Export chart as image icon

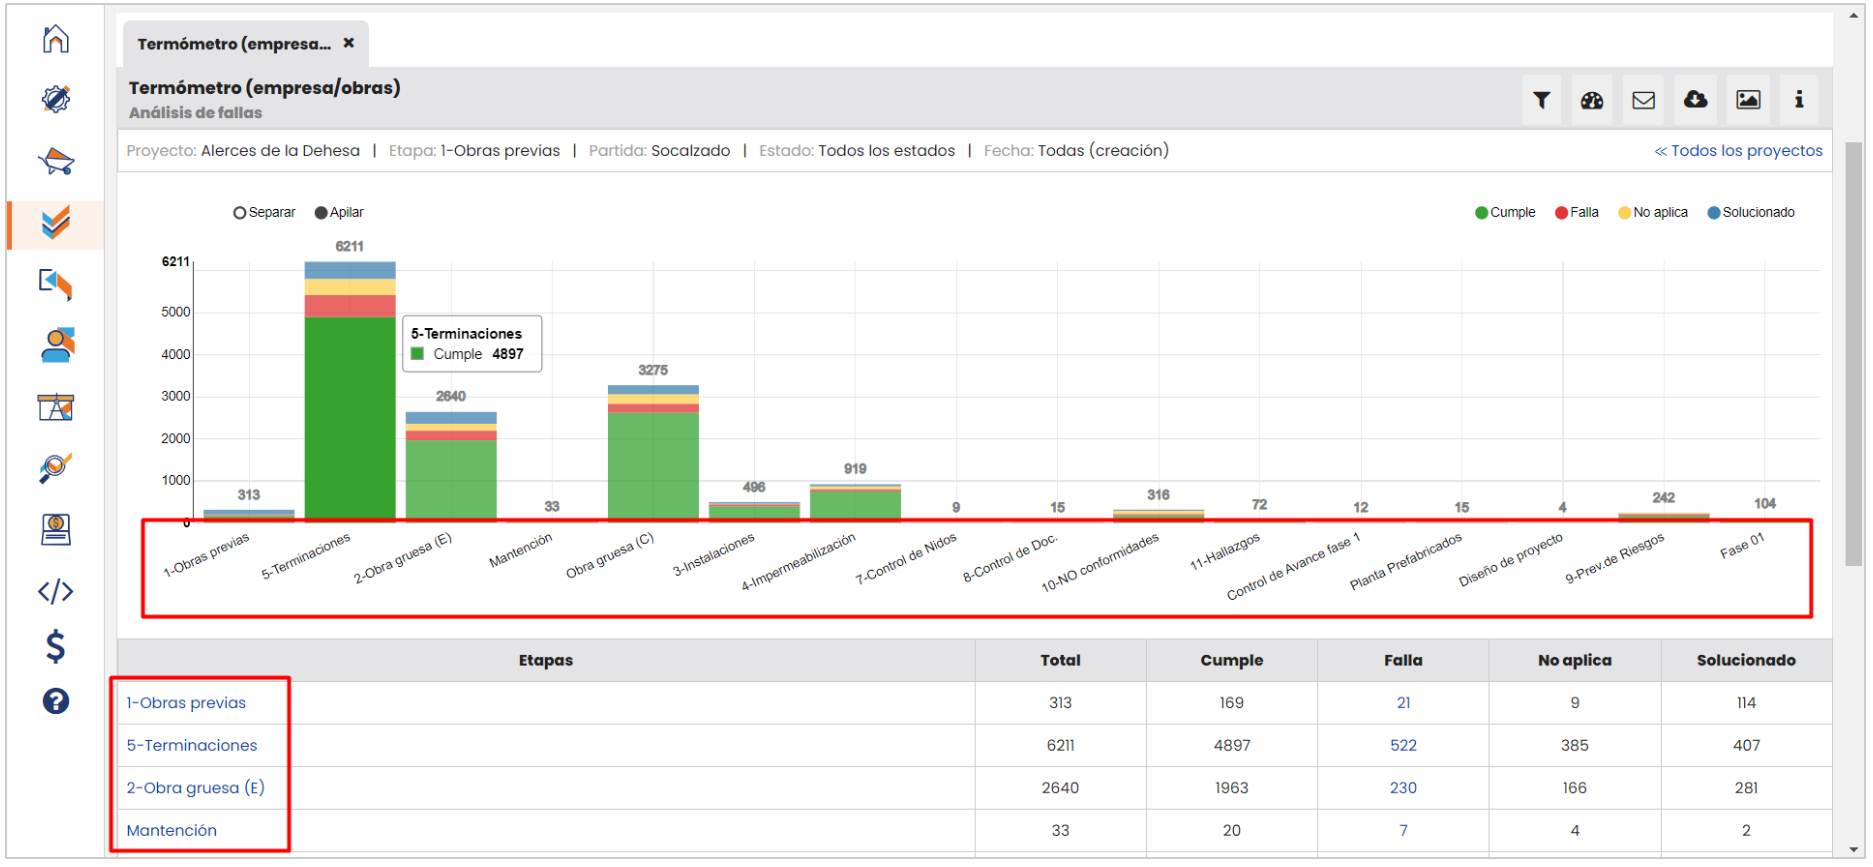(x=1747, y=100)
